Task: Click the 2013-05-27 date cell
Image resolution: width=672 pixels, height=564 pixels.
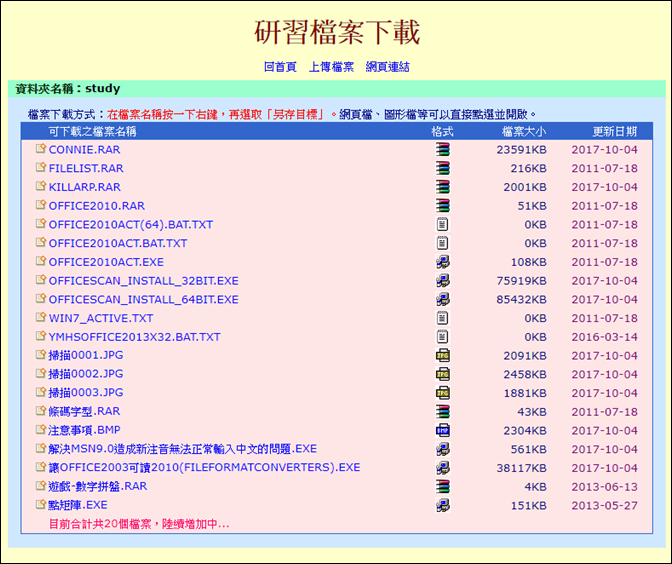Action: 604,505
